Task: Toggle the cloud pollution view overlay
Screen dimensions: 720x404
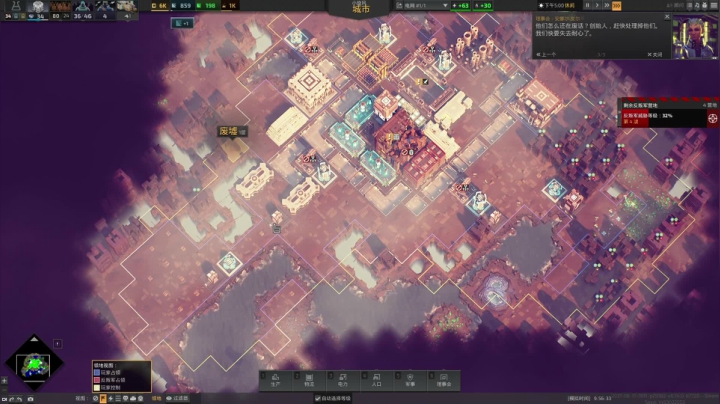Action: [133, 398]
